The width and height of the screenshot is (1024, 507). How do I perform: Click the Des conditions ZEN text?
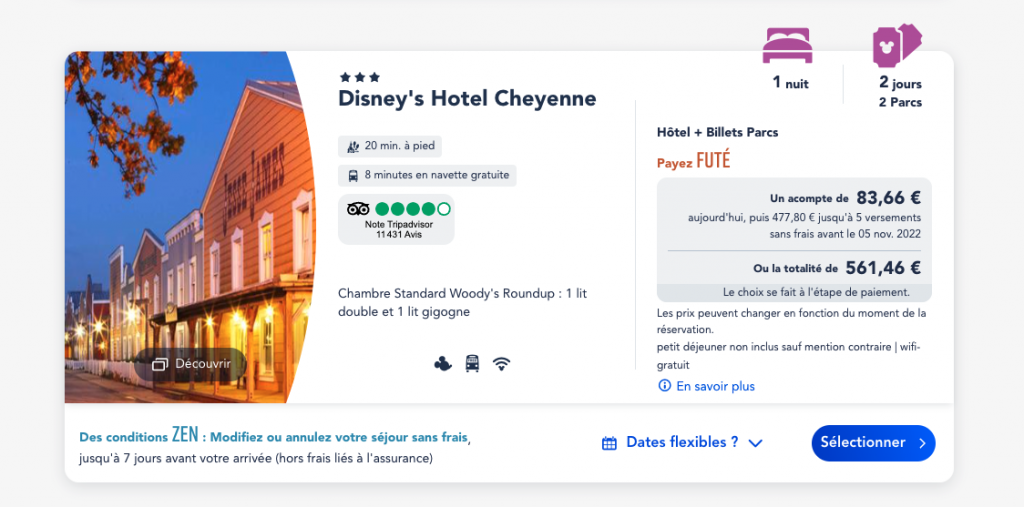[138, 436]
